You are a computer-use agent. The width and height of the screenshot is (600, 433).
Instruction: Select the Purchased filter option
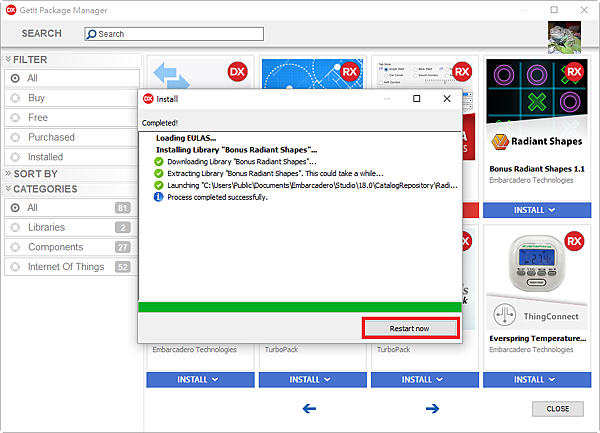point(72,137)
